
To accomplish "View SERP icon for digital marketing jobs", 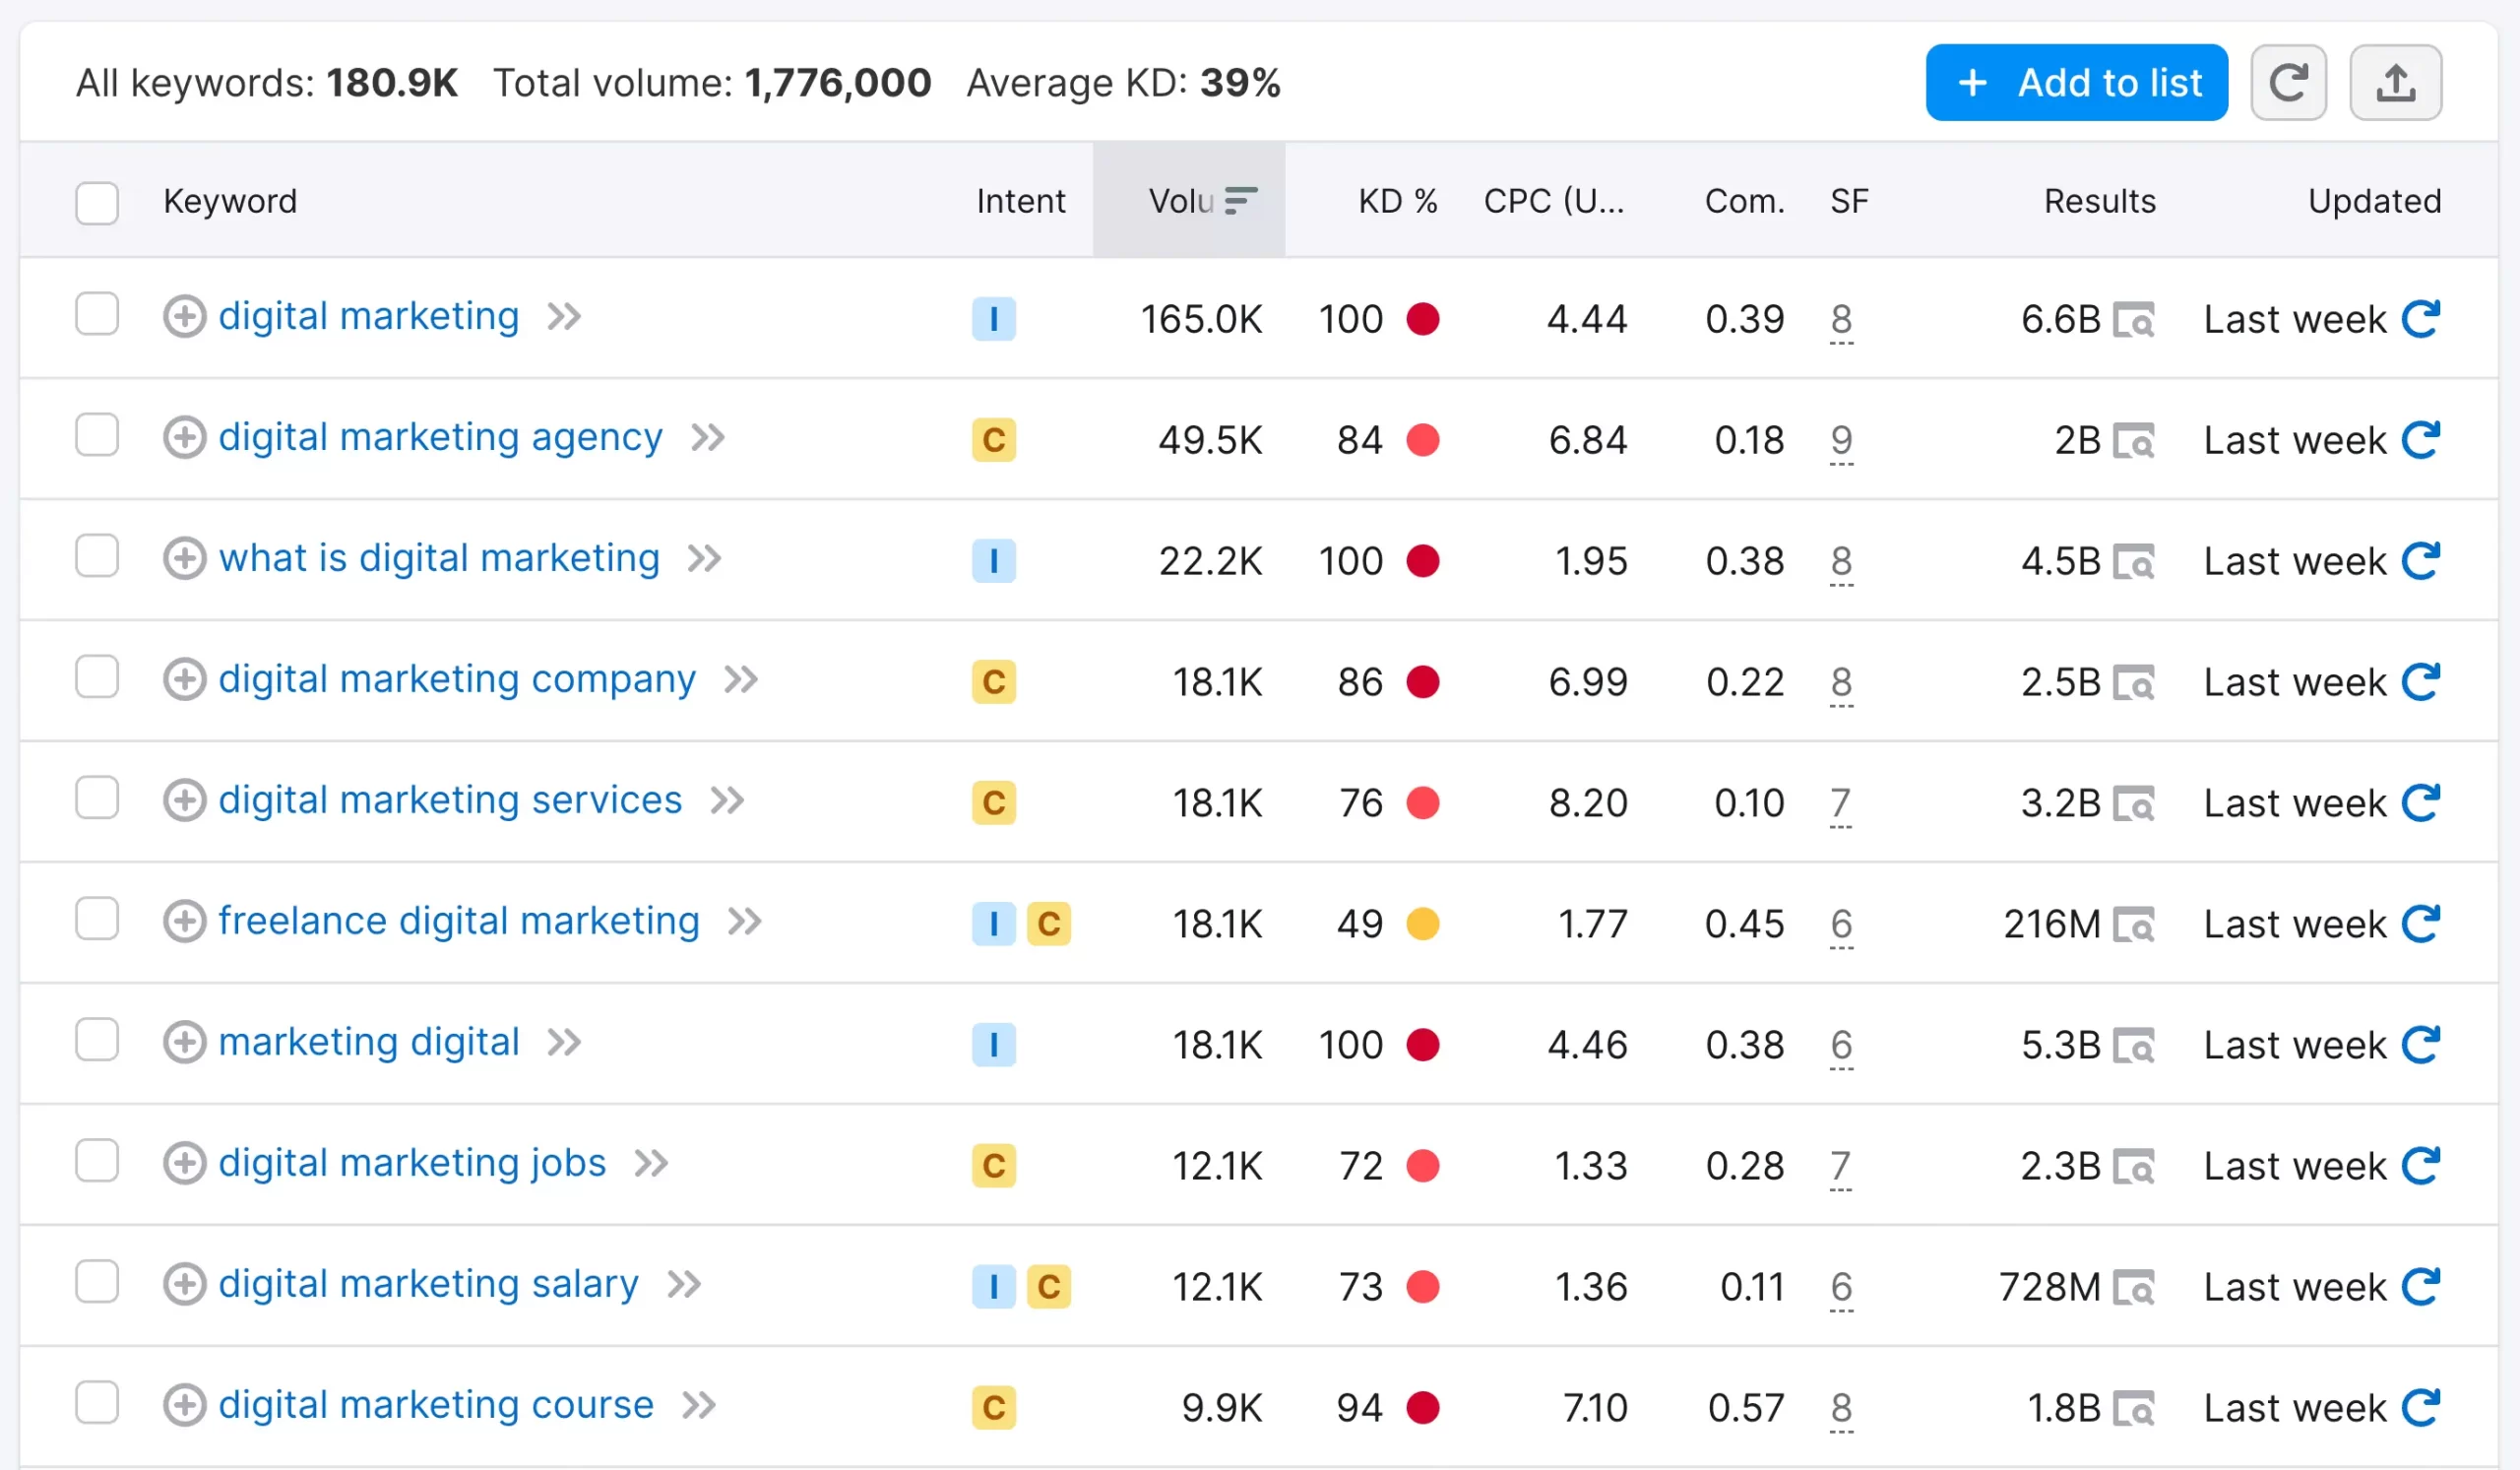I will point(2133,1167).
